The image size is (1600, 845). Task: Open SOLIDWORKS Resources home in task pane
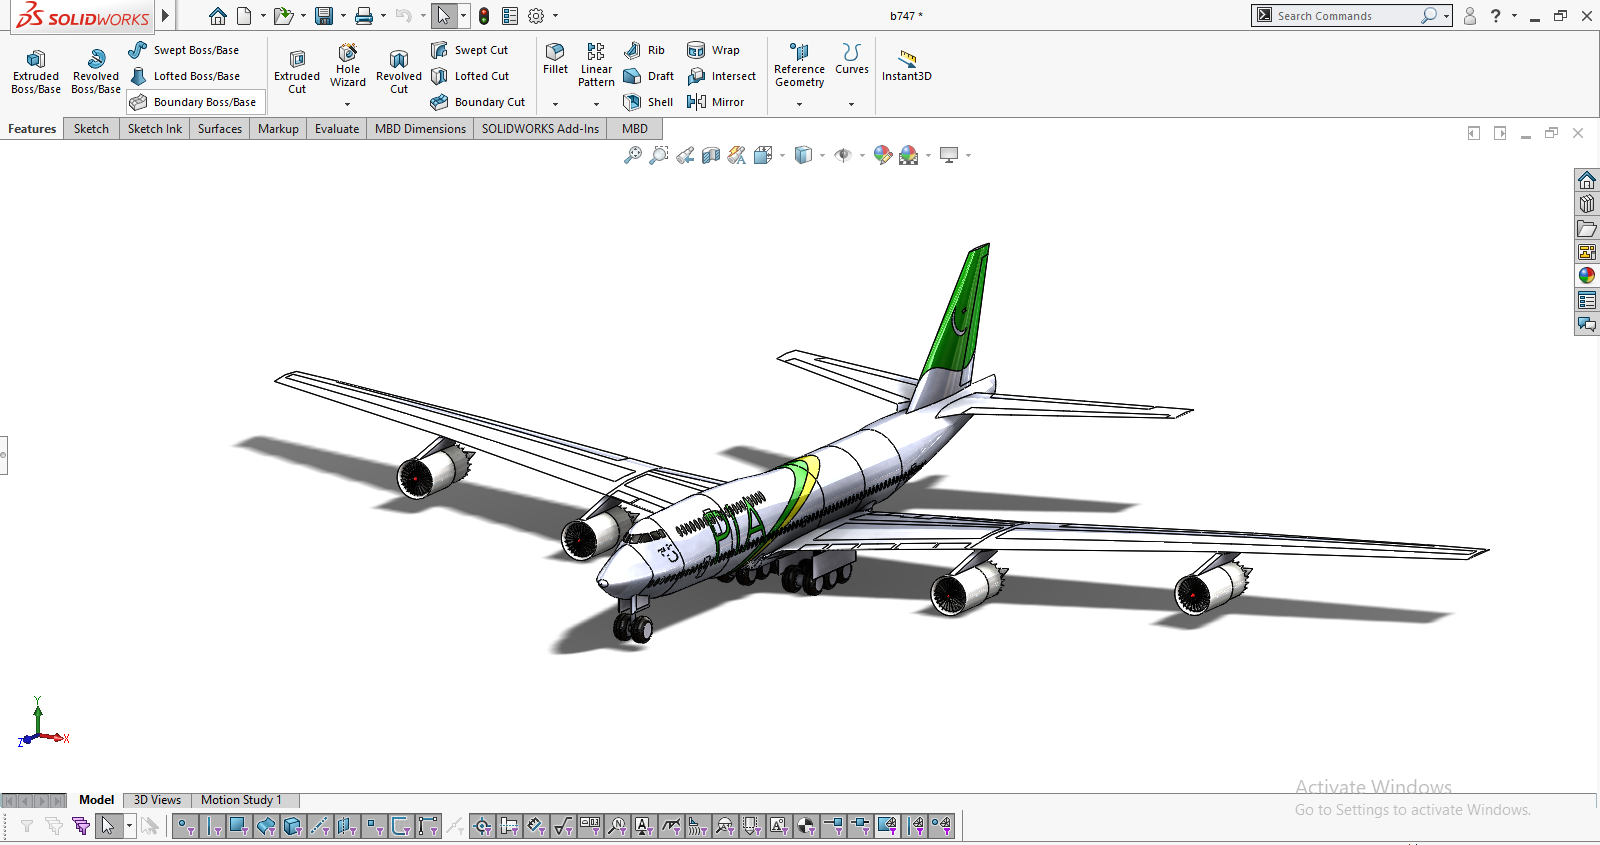pyautogui.click(x=1587, y=180)
